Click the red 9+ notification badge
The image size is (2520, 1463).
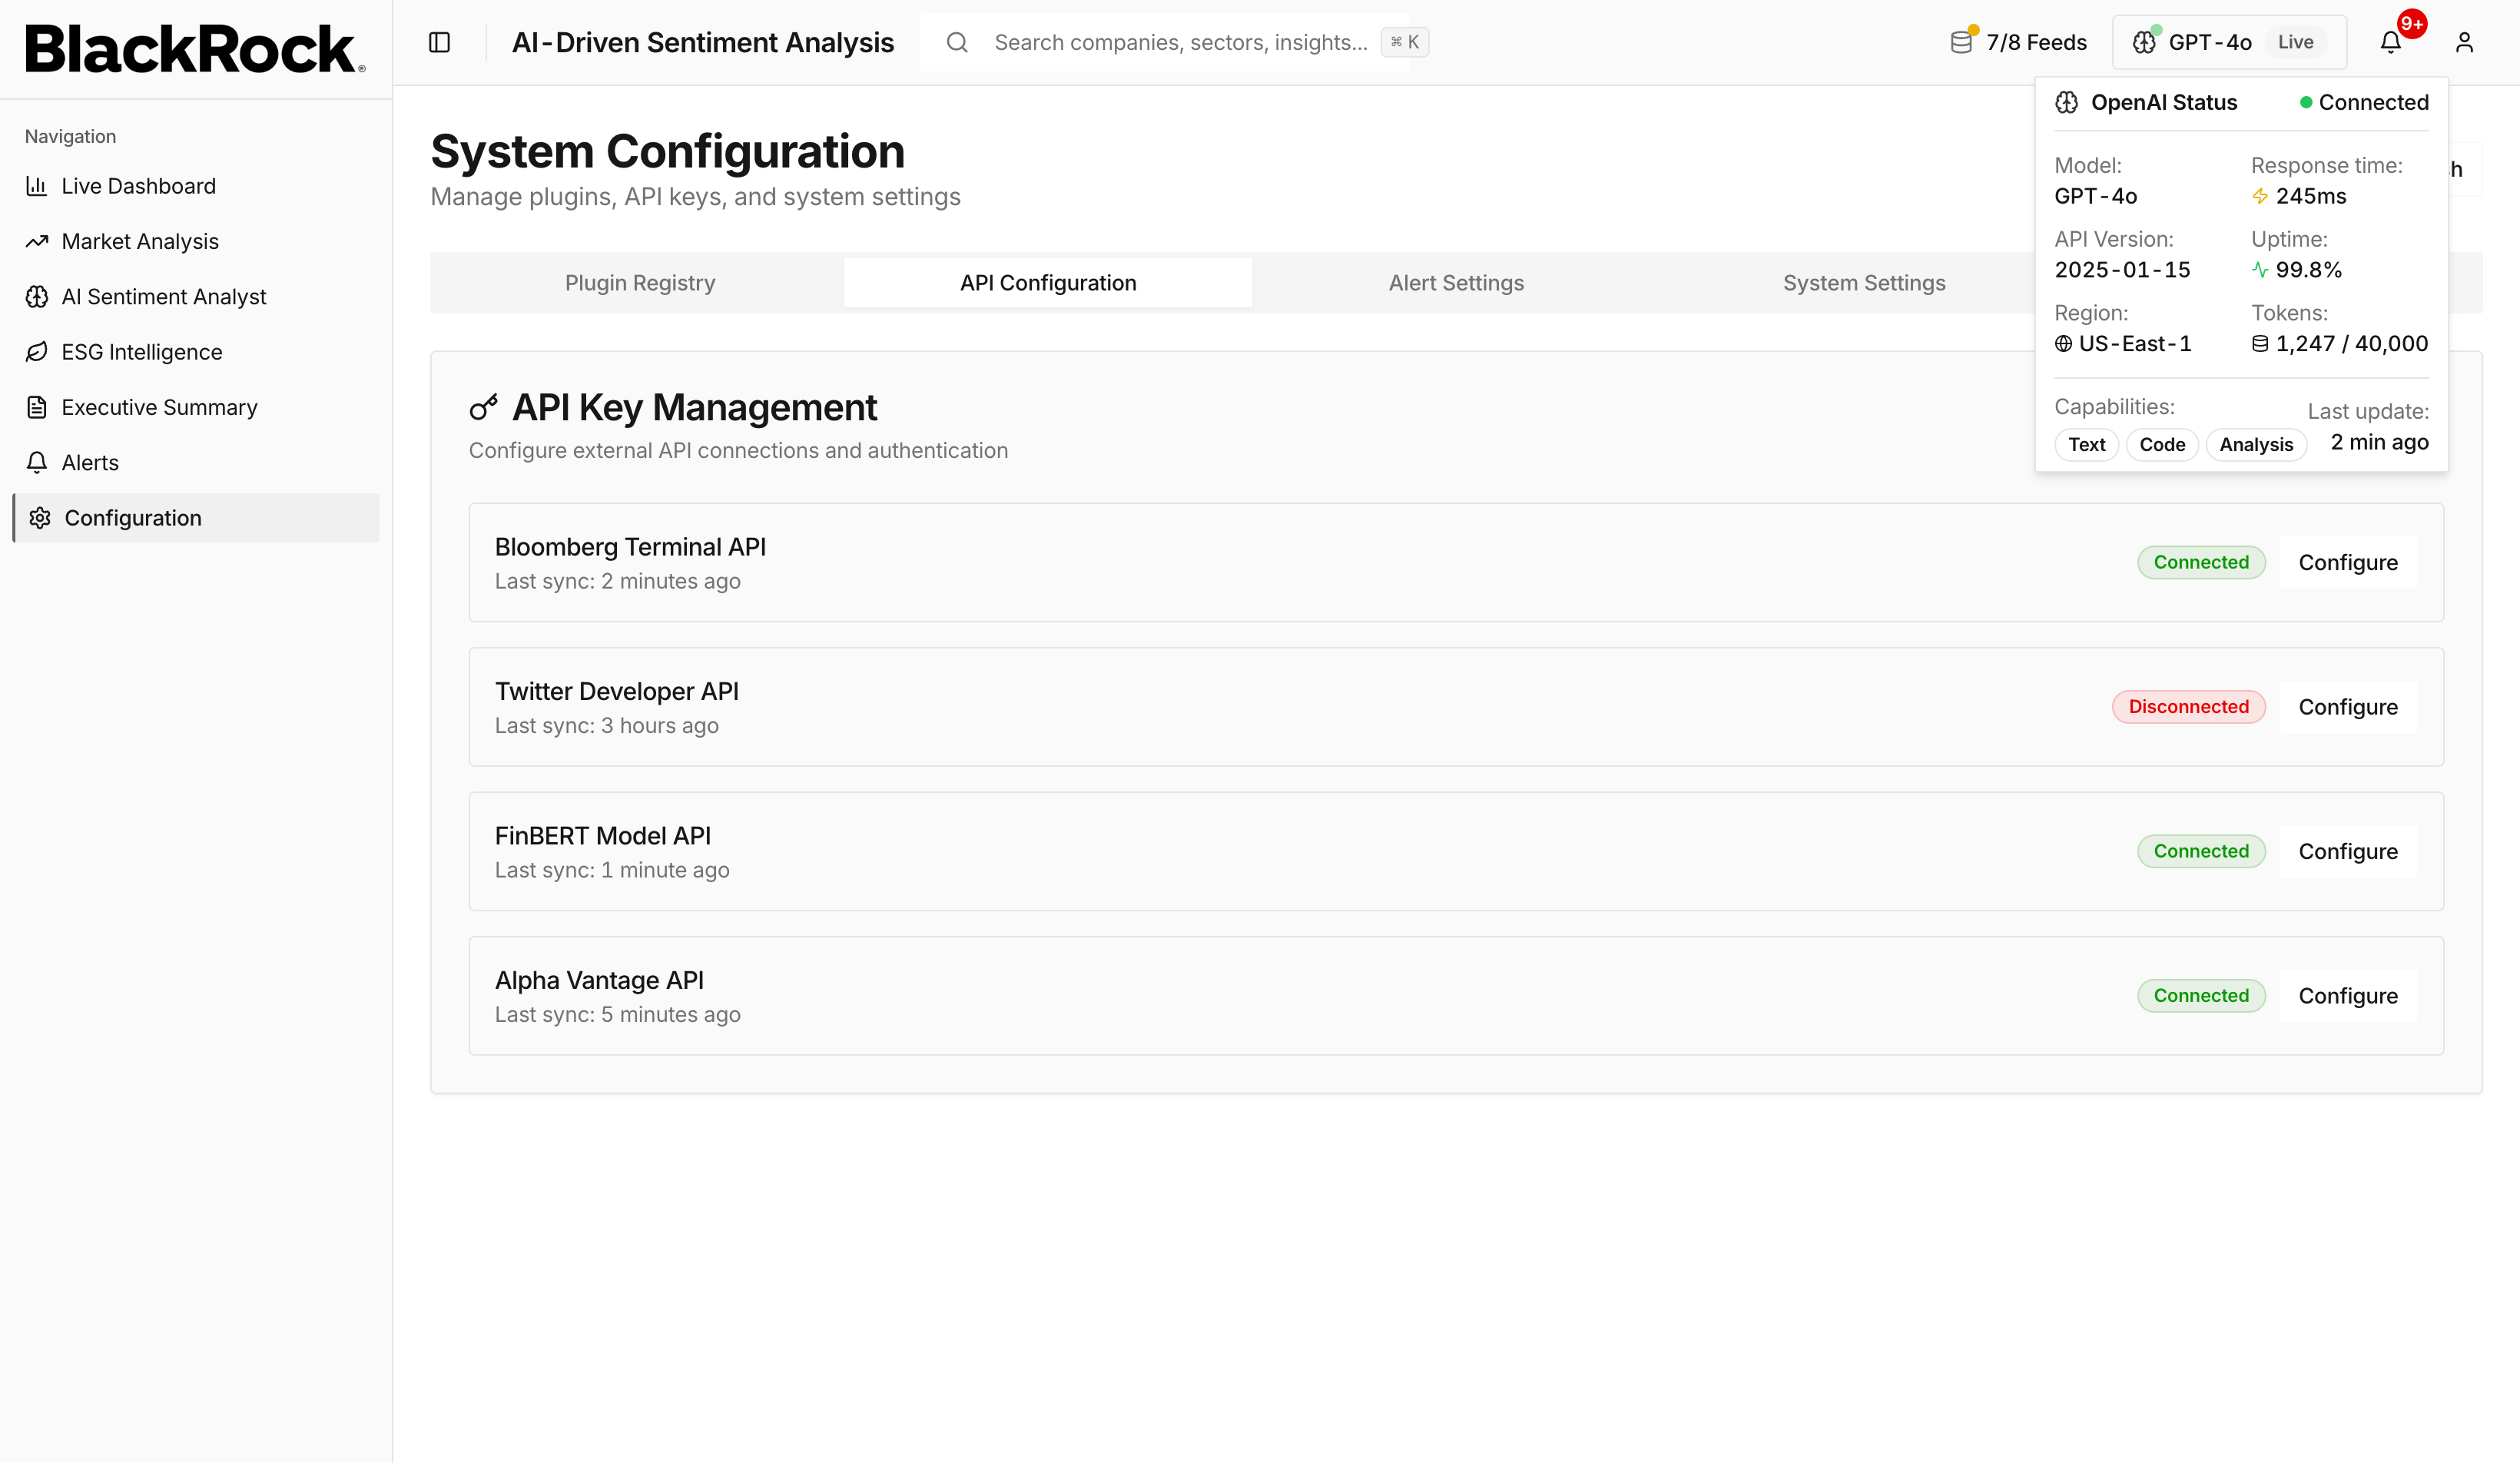[2412, 24]
